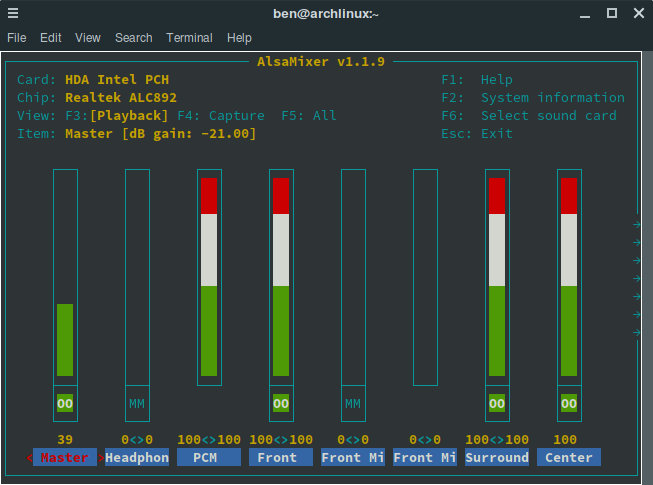Click the PCM volume bar

click(209, 277)
